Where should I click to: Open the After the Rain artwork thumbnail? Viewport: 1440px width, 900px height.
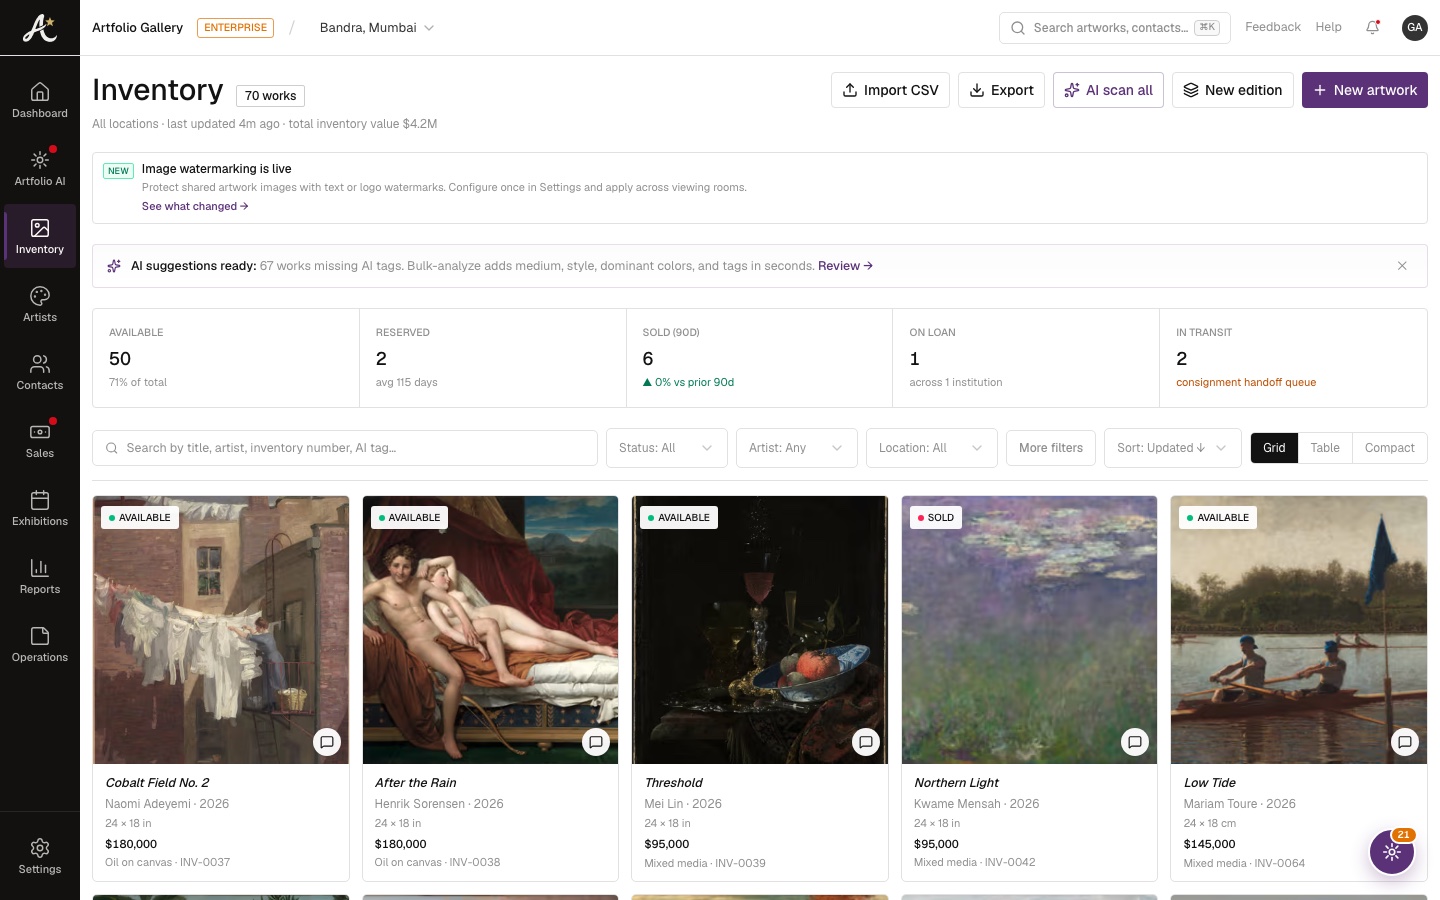coord(490,630)
